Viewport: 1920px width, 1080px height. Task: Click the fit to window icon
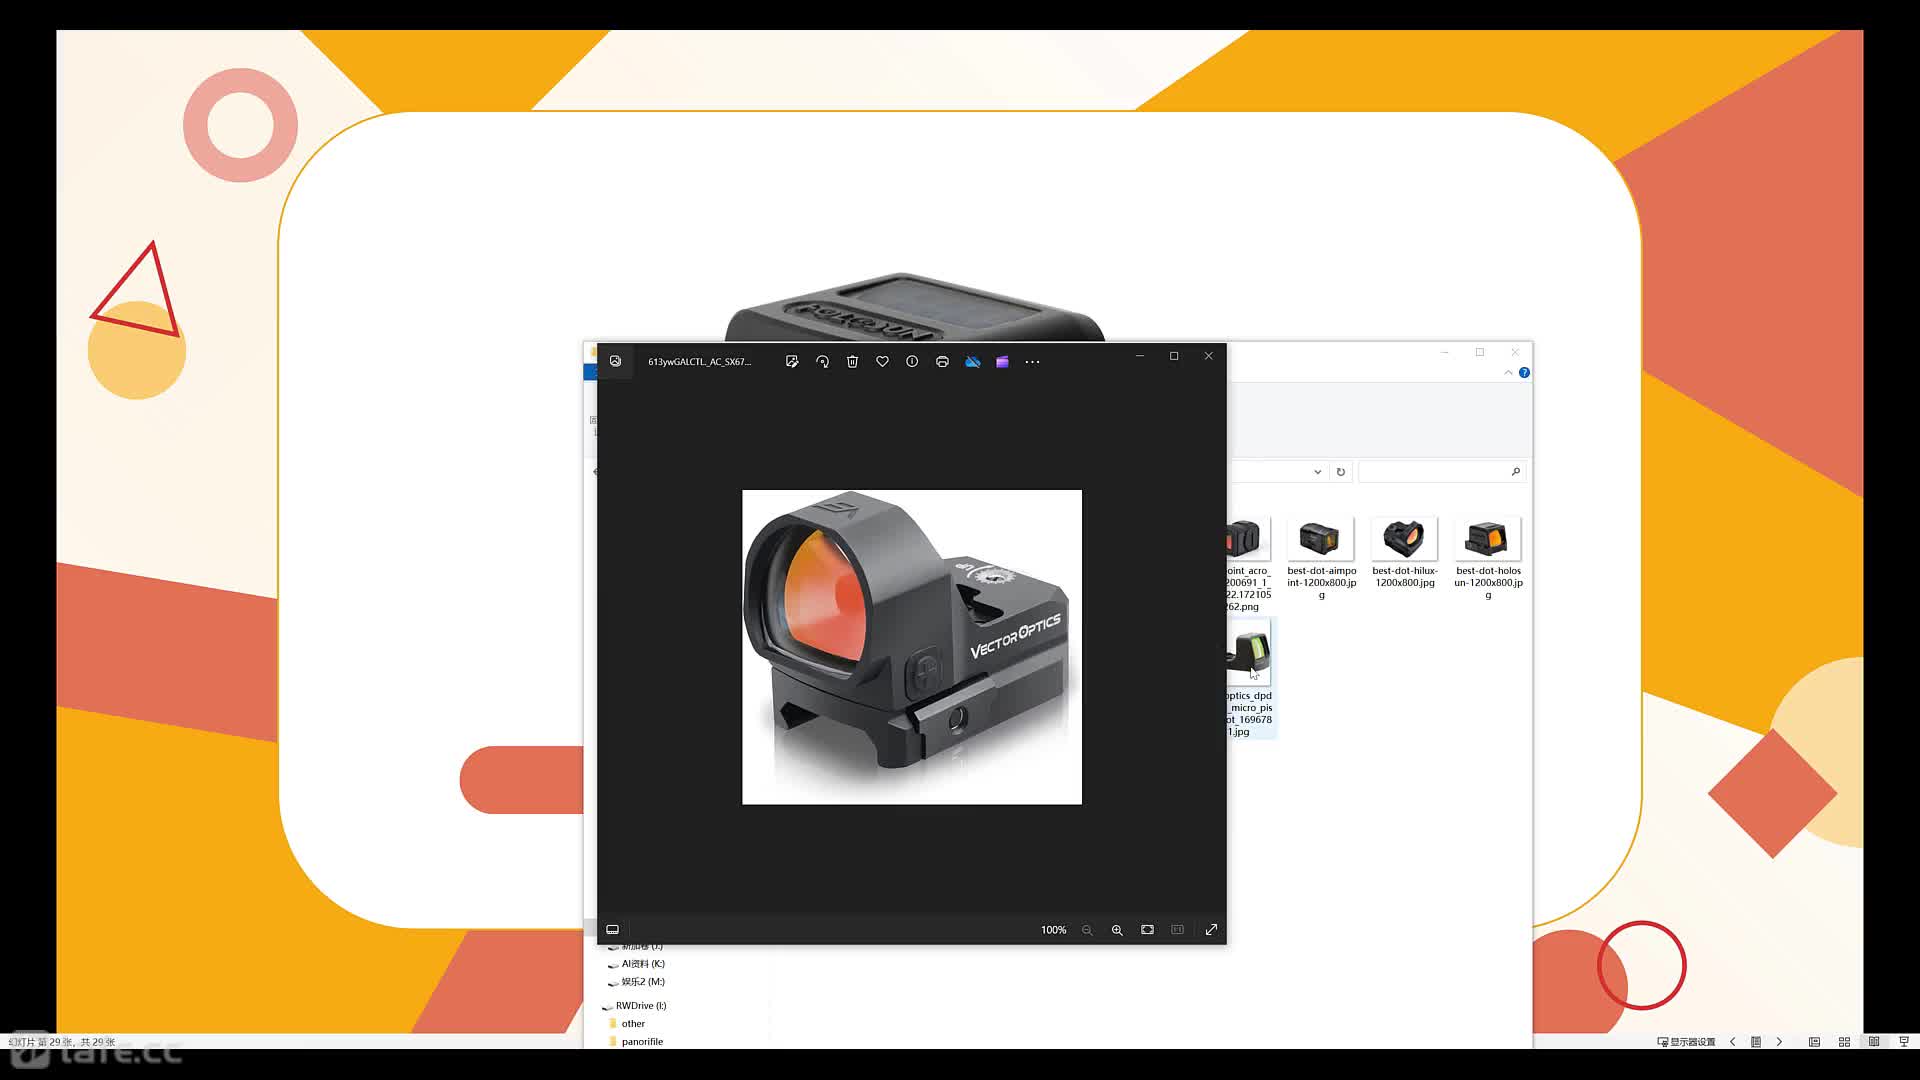[x=1147, y=930]
